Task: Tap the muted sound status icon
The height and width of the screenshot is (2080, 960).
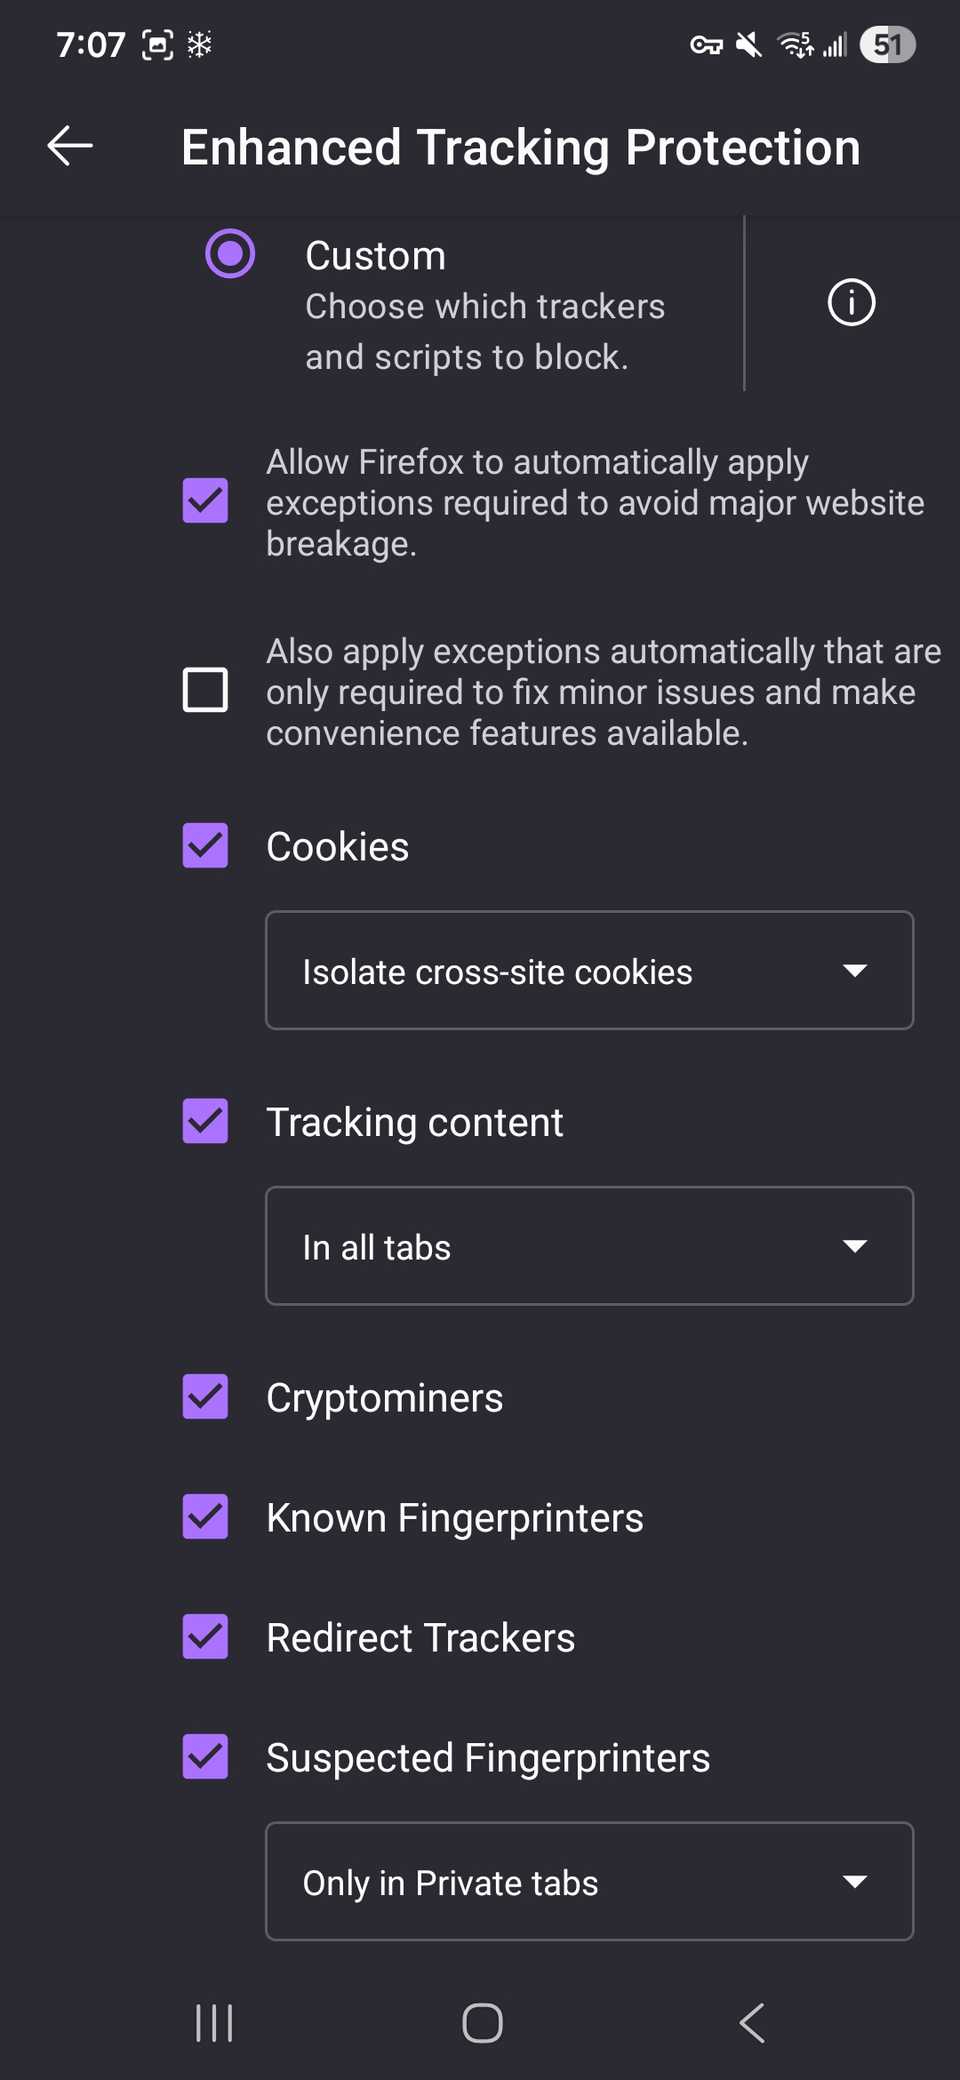Action: 749,45
